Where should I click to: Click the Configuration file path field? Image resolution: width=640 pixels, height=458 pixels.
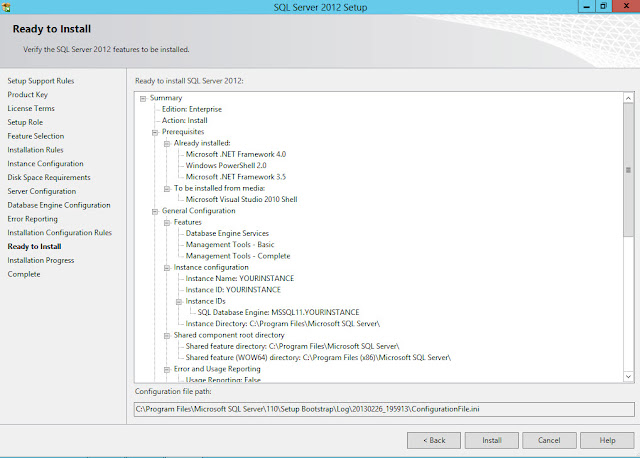point(384,409)
